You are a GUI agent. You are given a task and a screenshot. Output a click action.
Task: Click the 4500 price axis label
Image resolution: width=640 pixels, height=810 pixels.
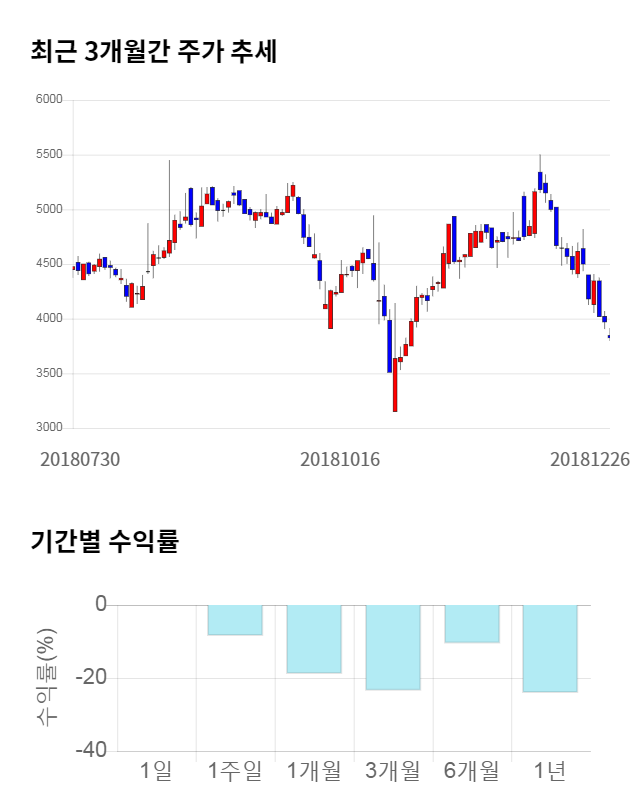pos(49,264)
